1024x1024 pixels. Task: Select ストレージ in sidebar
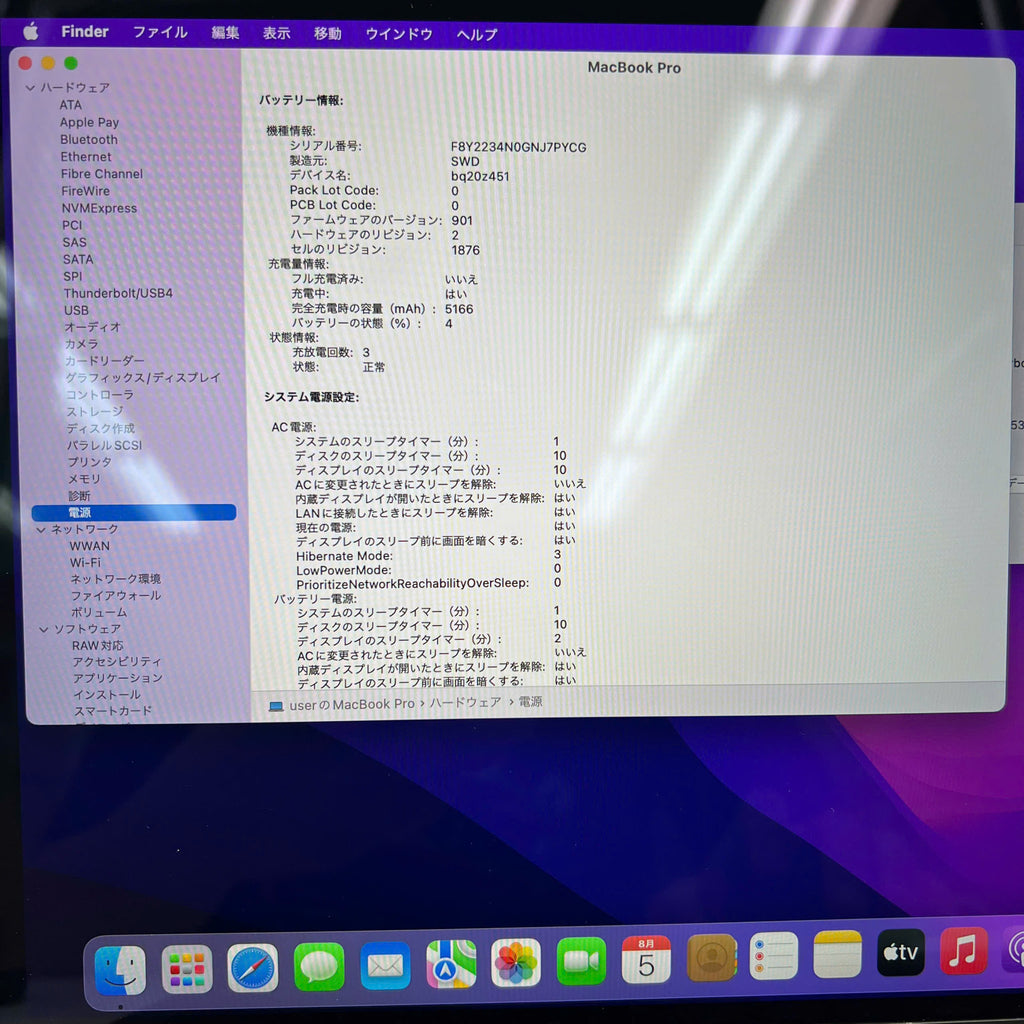click(95, 411)
